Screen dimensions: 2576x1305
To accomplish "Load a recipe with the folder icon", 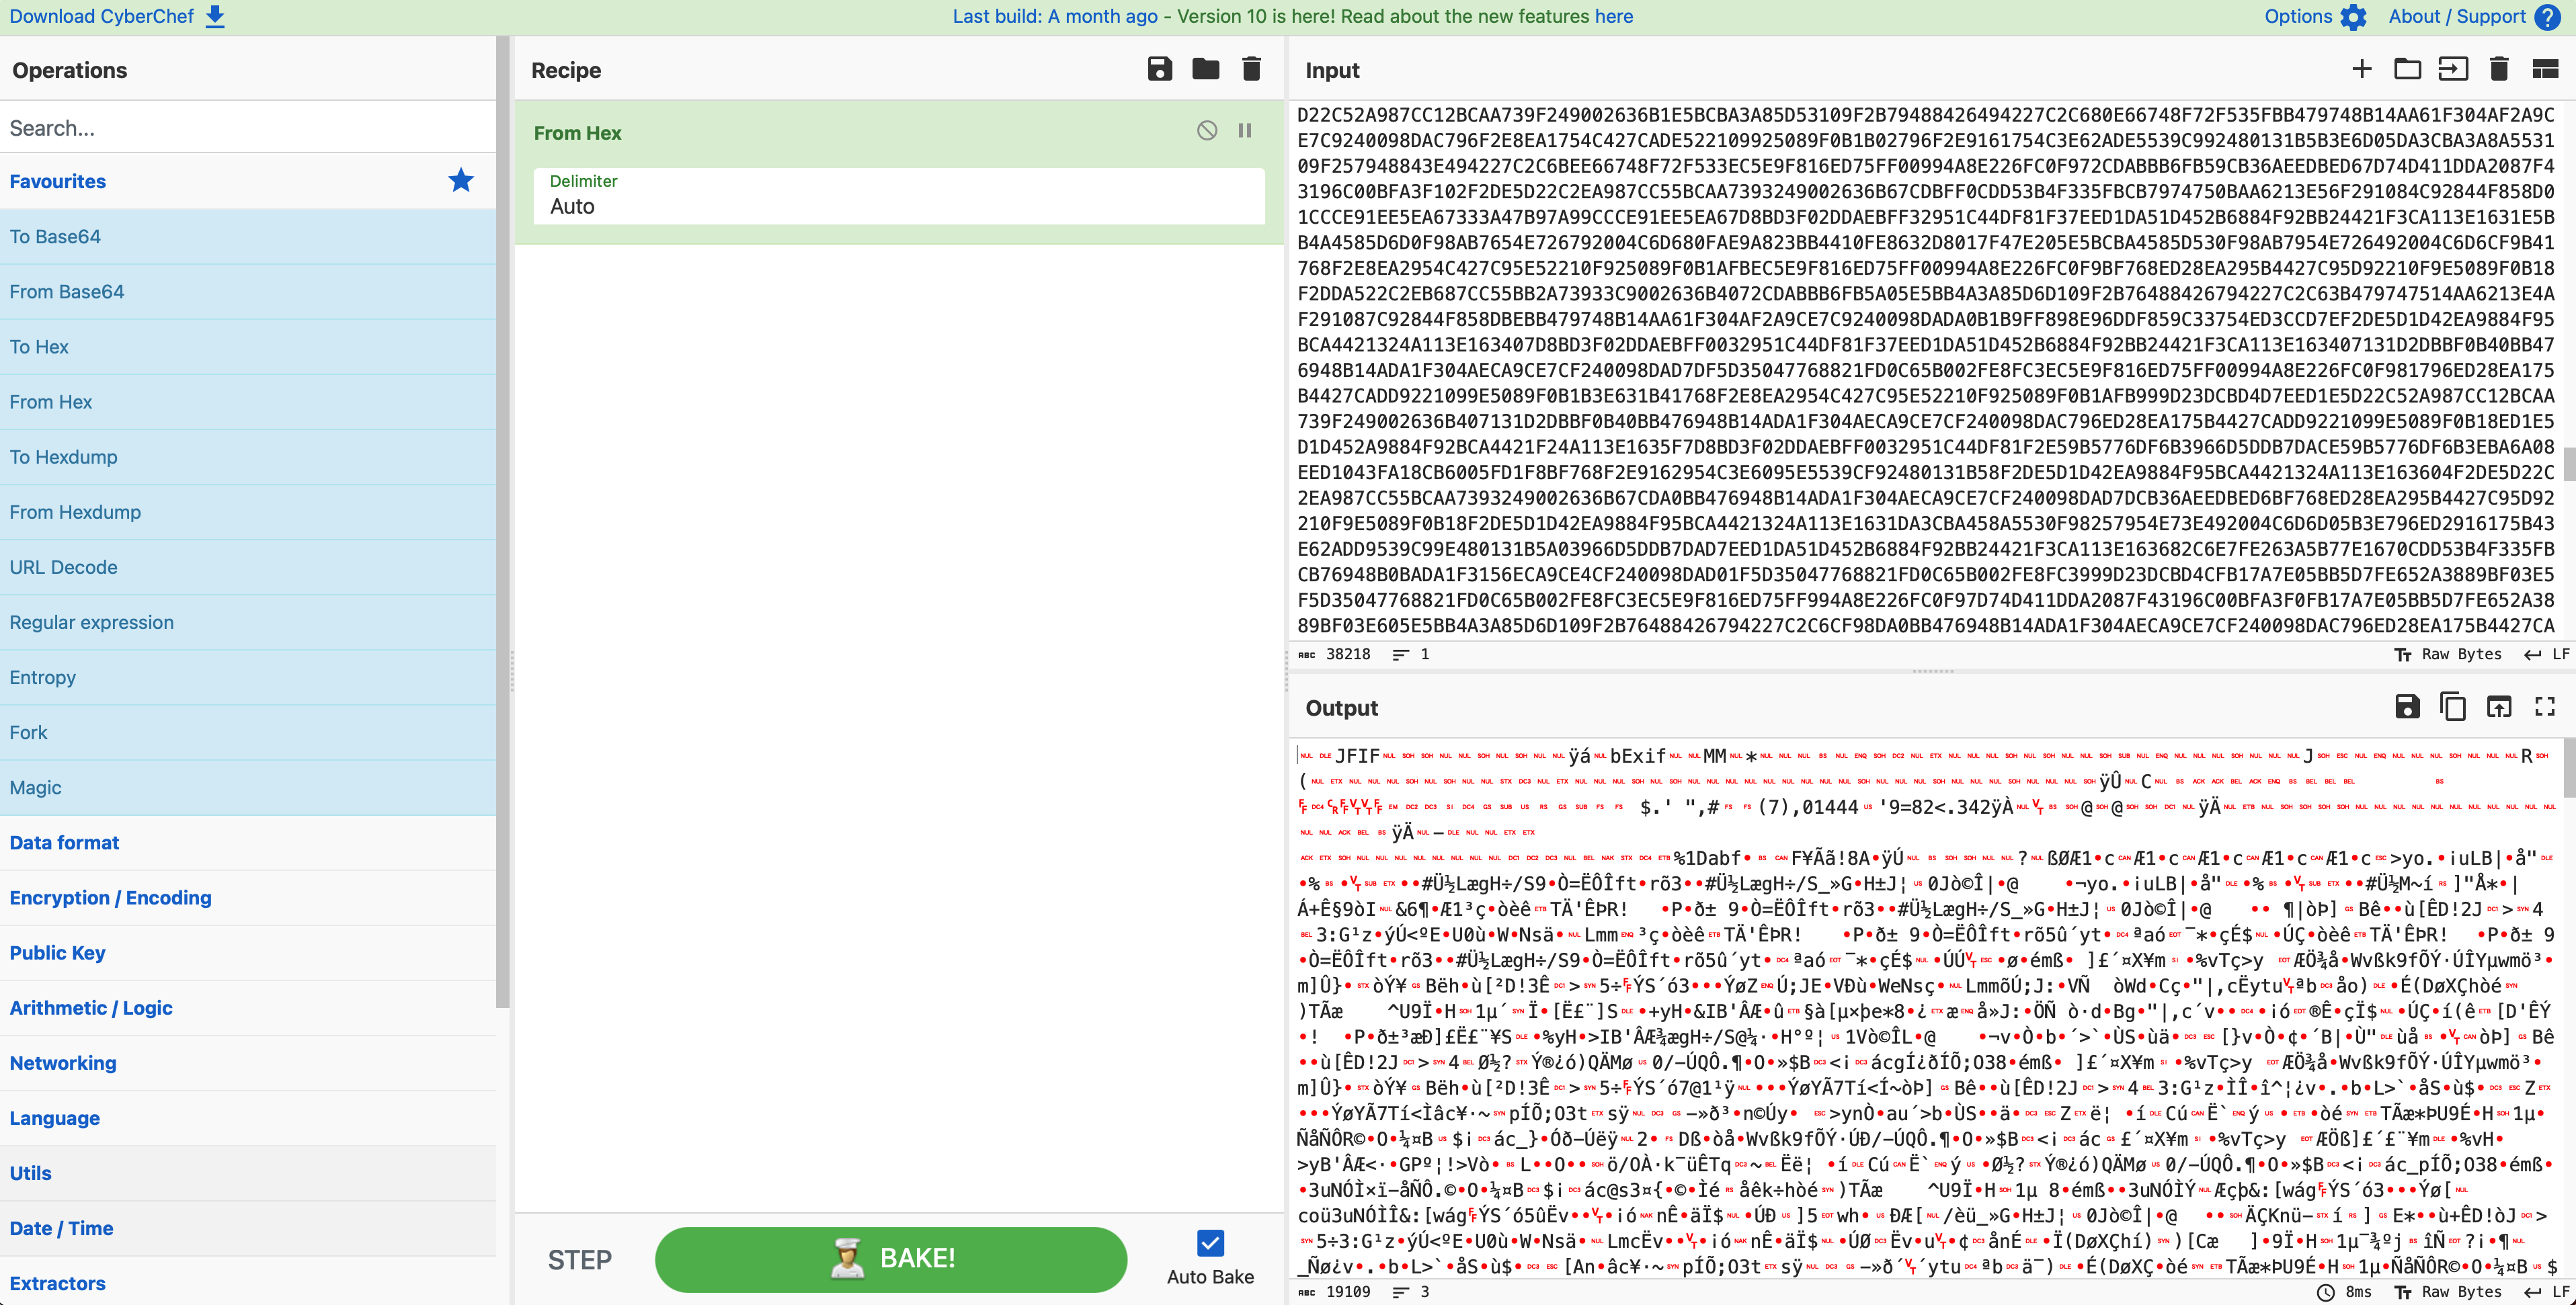I will (x=1206, y=69).
